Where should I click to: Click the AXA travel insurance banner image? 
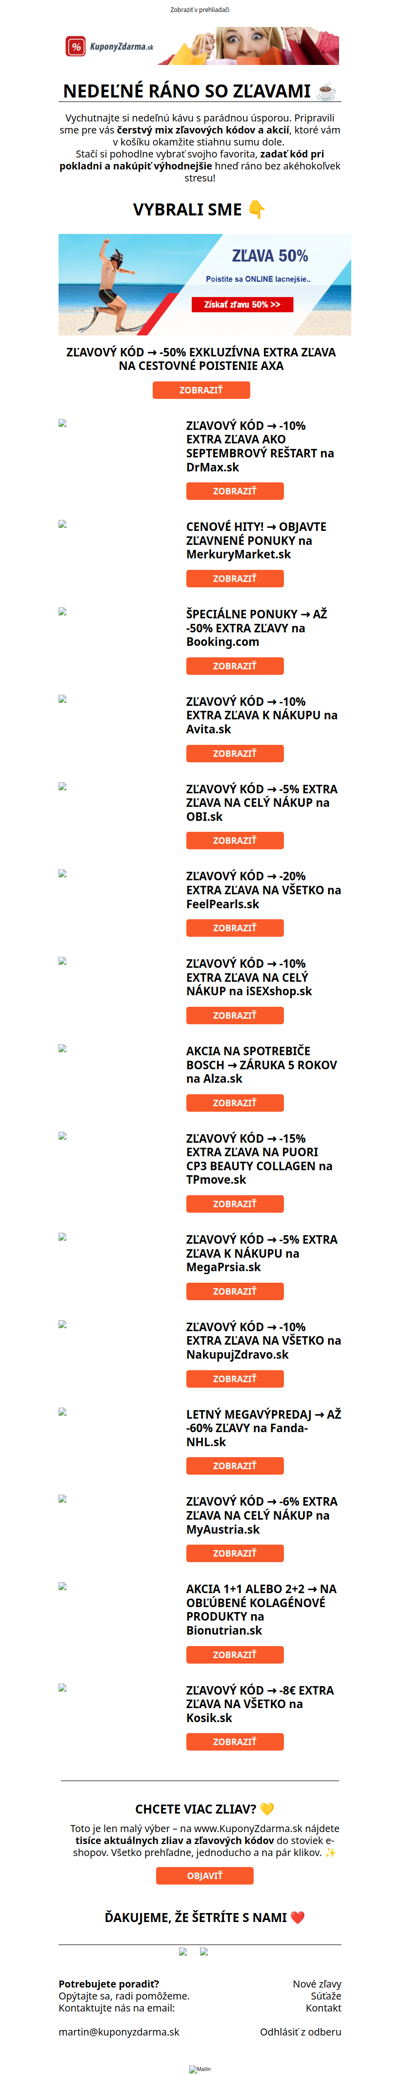[x=204, y=284]
